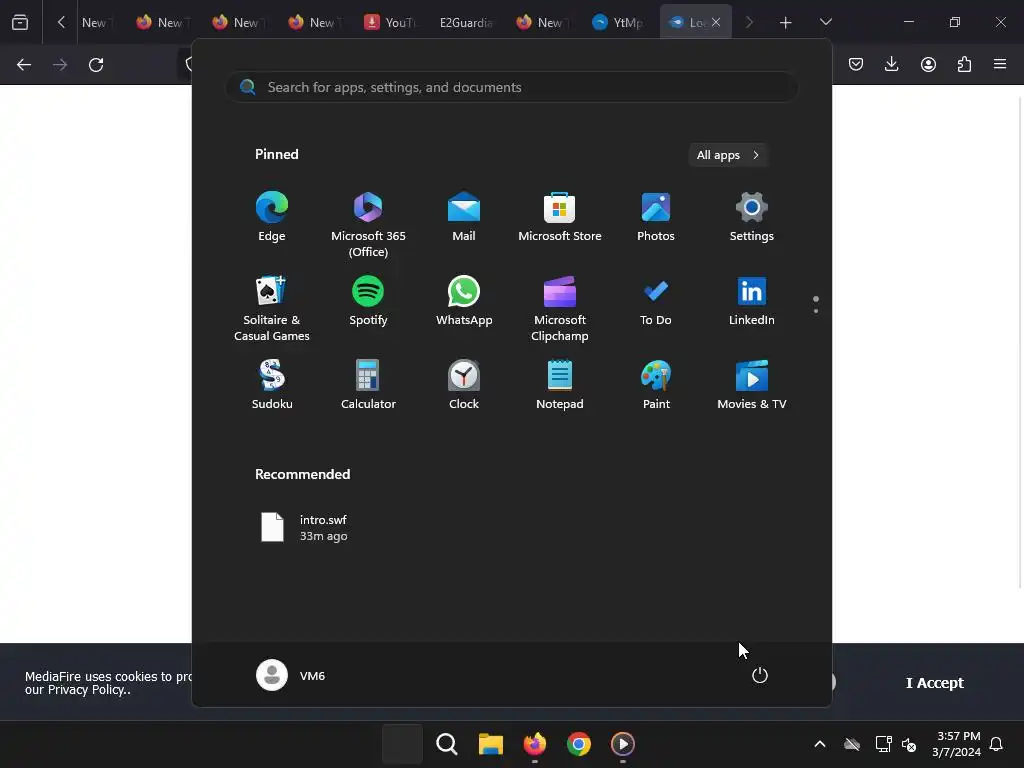The height and width of the screenshot is (768, 1024).
Task: Open the VM6 user account menu
Action: (291, 675)
